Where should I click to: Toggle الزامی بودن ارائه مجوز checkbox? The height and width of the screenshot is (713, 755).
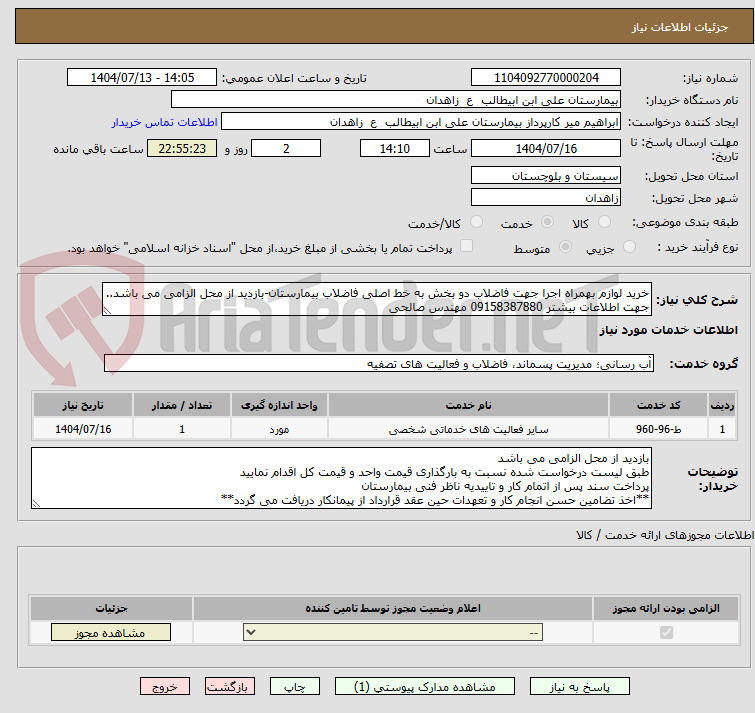coord(666,632)
